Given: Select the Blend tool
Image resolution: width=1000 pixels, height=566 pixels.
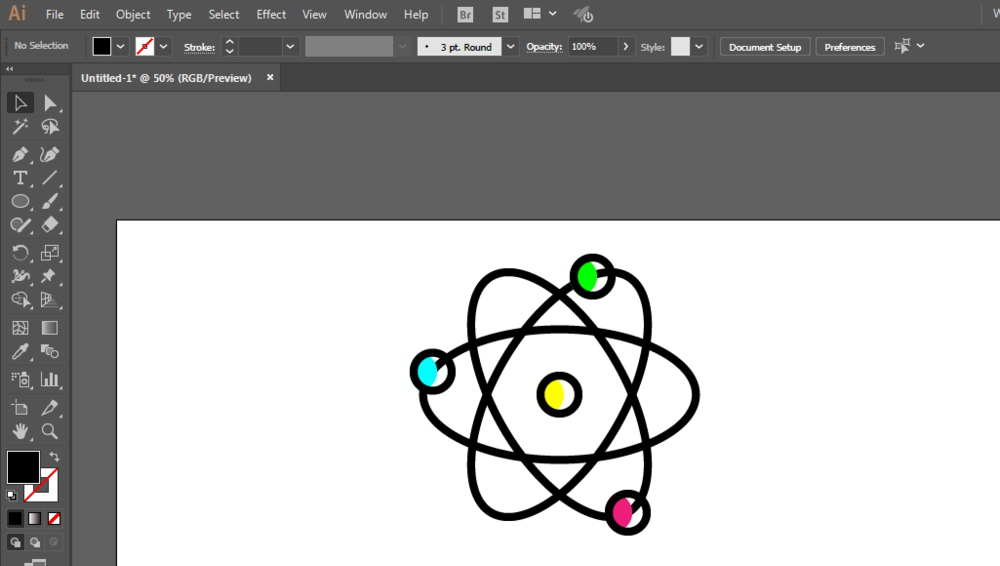Looking at the screenshot, I should [50, 352].
